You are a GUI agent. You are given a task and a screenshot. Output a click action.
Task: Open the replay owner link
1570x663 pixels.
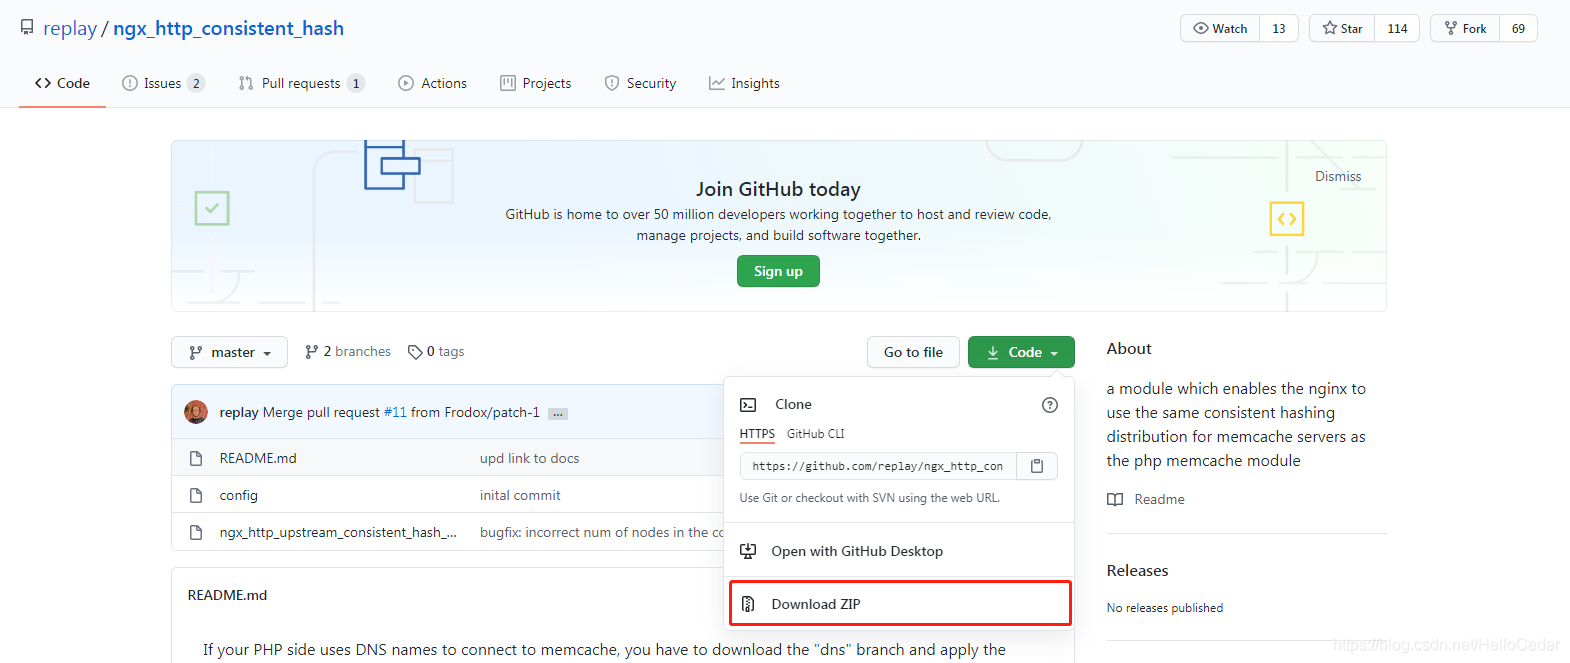[70, 28]
